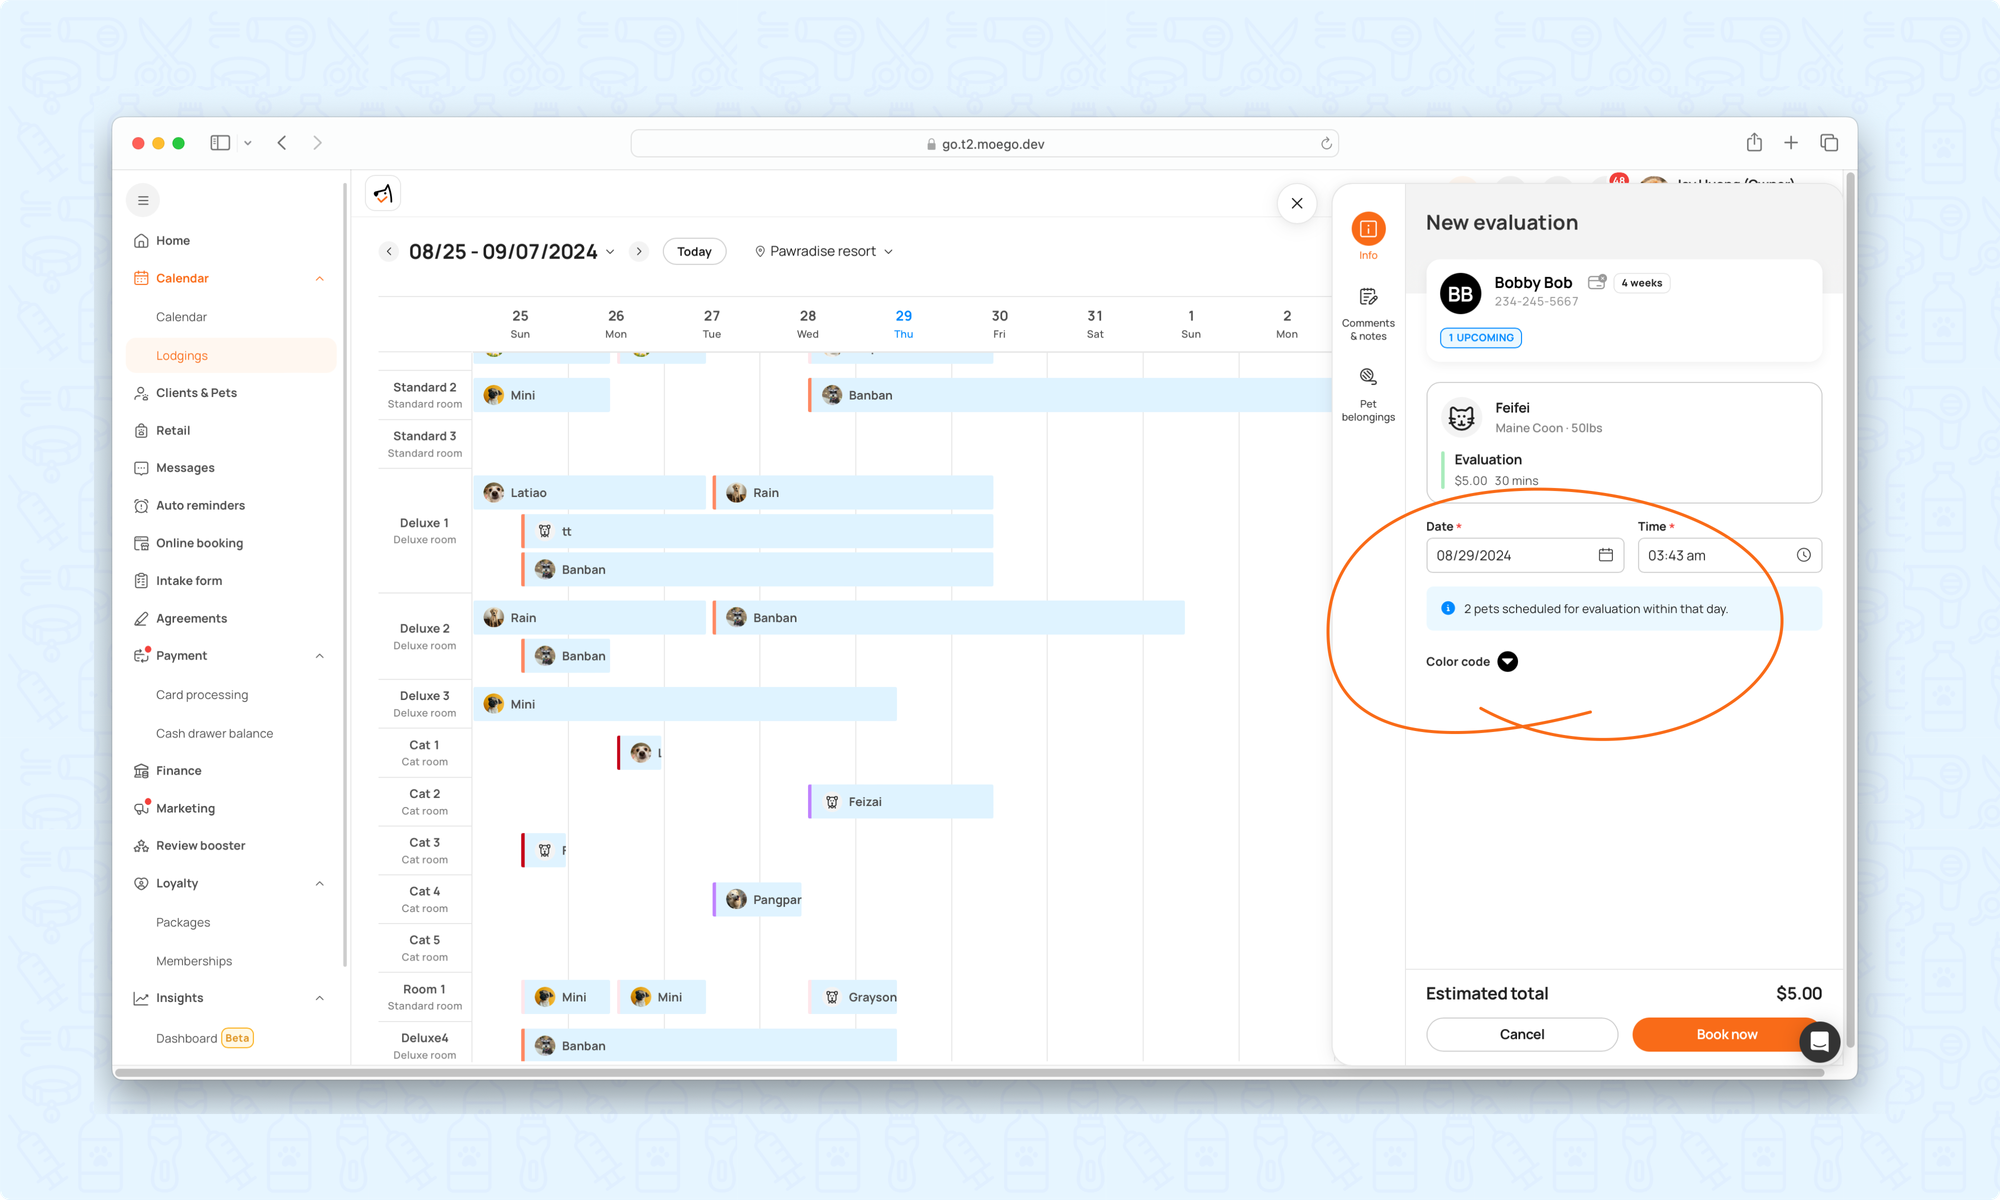Collapse the Loyalty sidebar section
The image size is (2000, 1200).
[320, 883]
